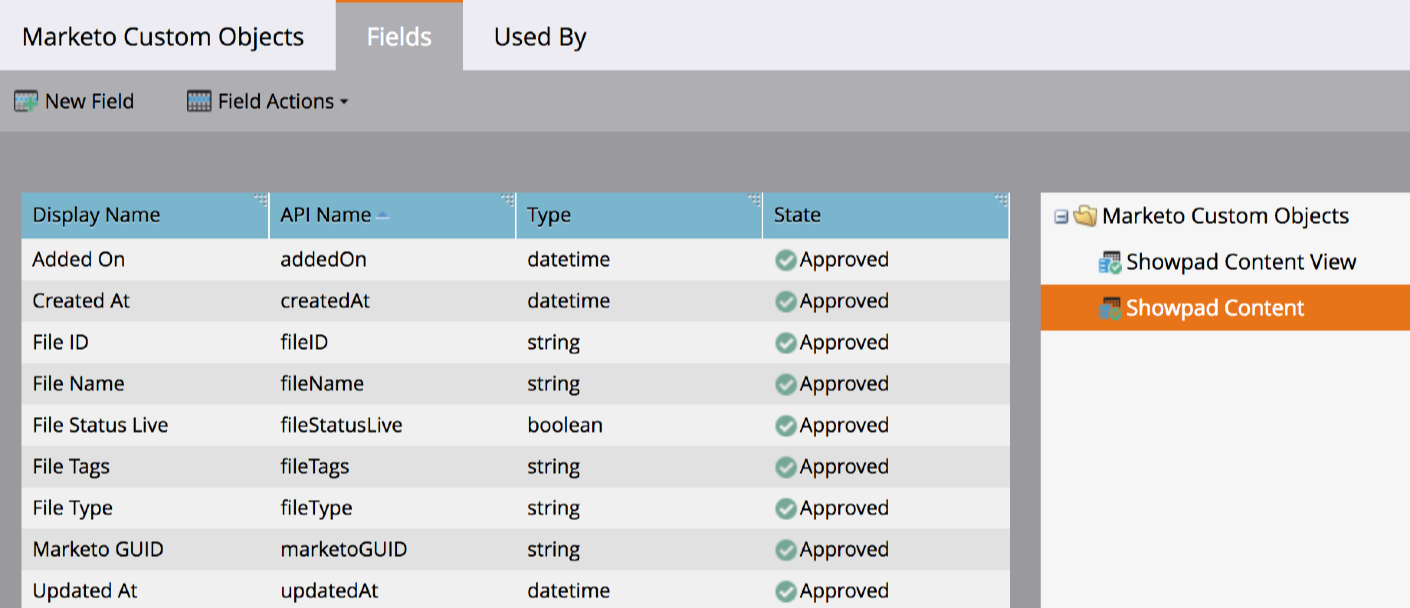Image resolution: width=1410 pixels, height=608 pixels.
Task: Click the Approved check icon on Added On row
Action: (786, 259)
